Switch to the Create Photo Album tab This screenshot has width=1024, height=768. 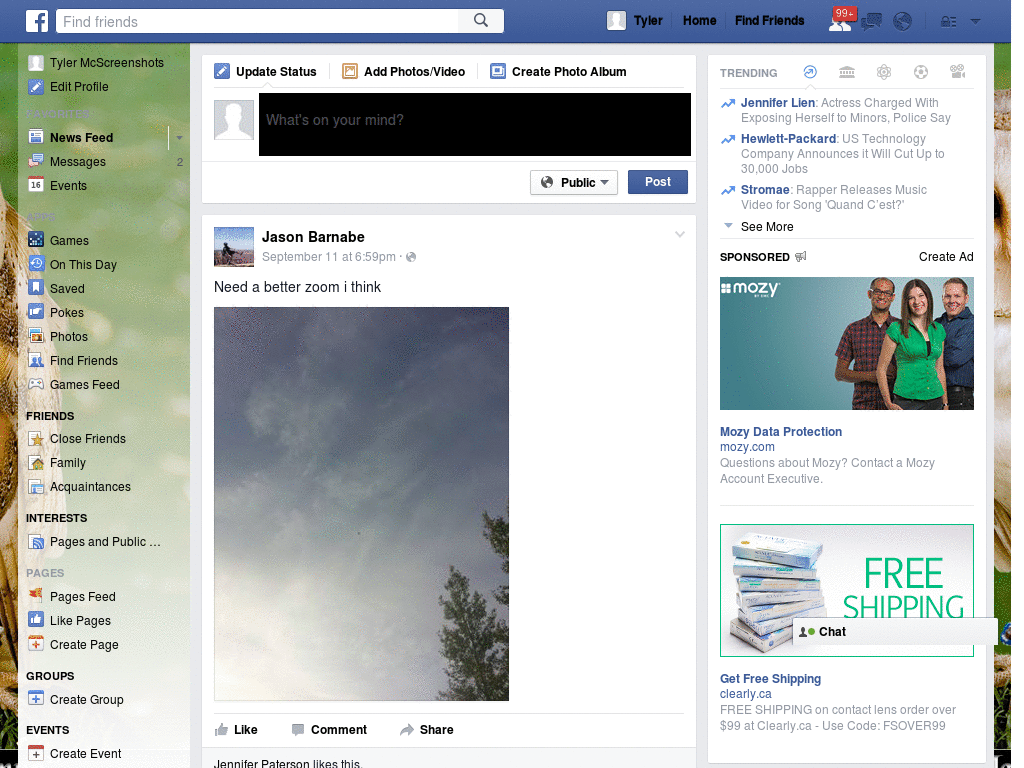pyautogui.click(x=558, y=71)
